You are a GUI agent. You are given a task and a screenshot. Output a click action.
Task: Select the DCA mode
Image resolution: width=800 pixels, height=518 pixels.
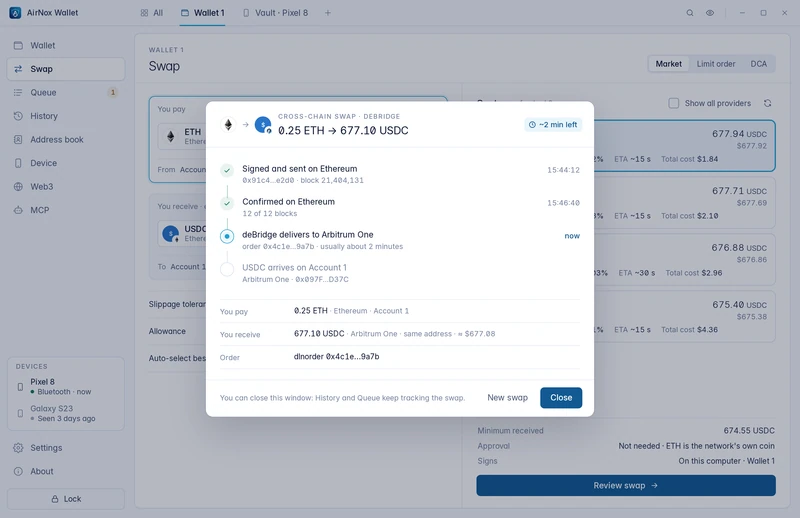[758, 64]
